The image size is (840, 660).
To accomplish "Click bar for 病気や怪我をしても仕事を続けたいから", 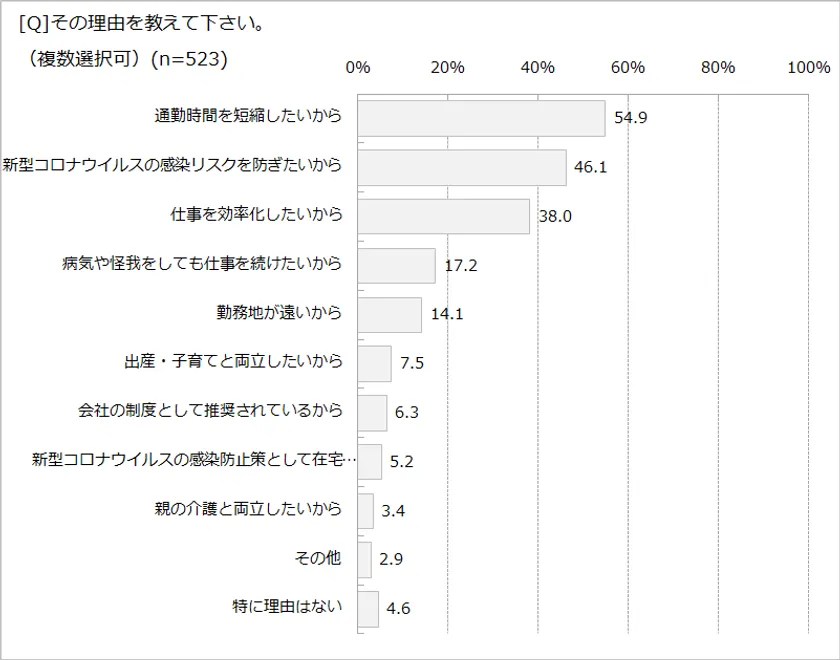I will (x=396, y=265).
